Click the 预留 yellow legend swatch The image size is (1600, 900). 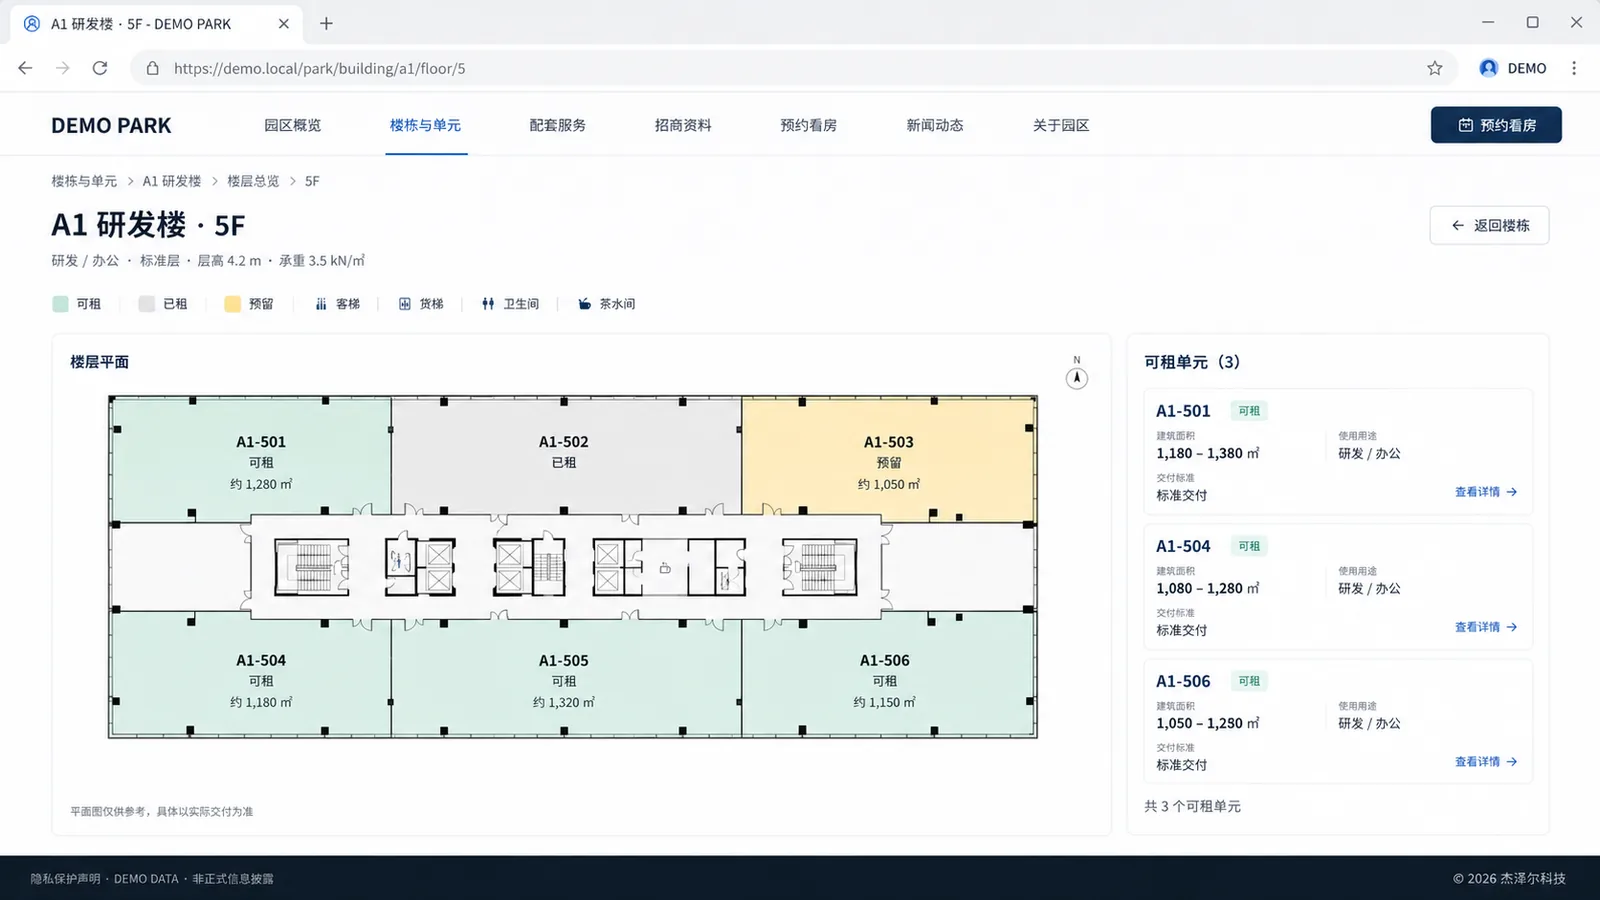tap(232, 304)
